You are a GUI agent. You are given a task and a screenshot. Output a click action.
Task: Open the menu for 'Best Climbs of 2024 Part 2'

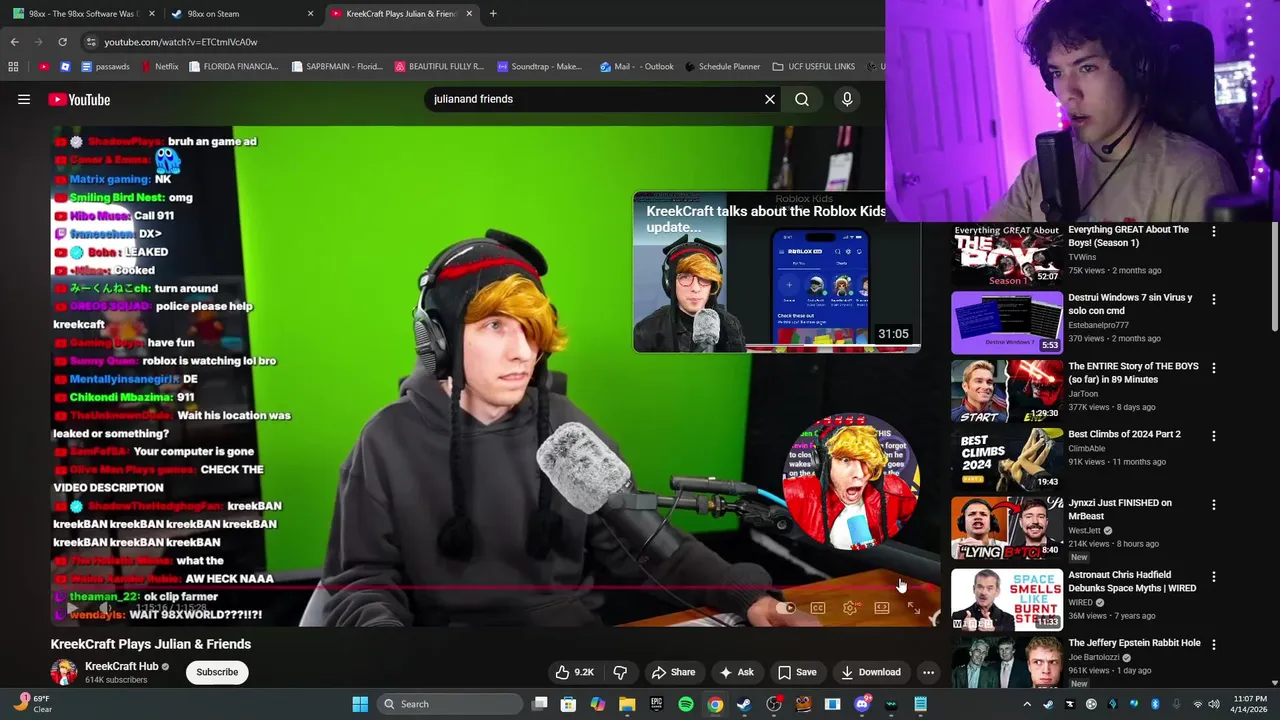(1214, 436)
